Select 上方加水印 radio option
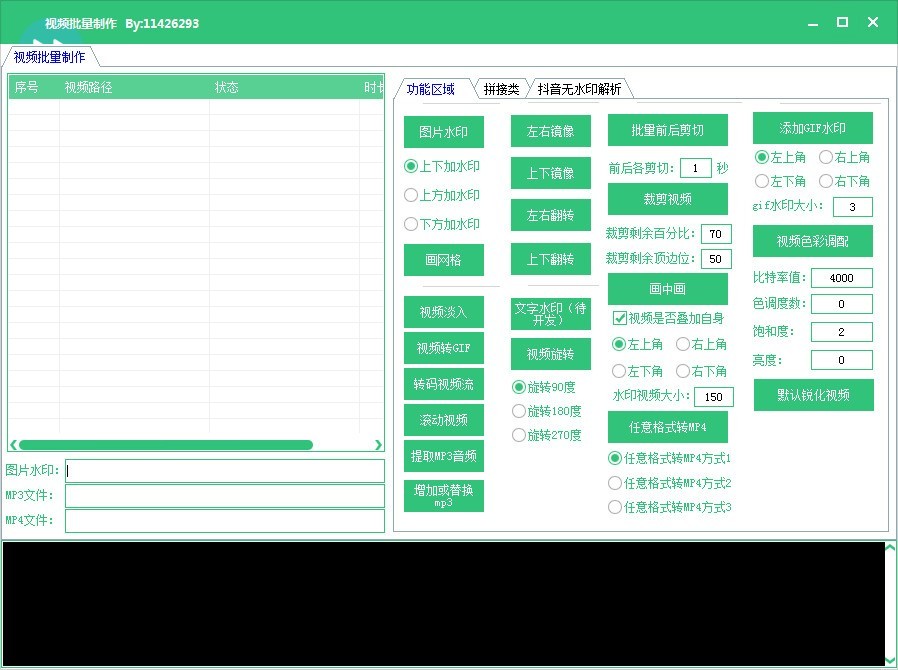 coord(442,195)
